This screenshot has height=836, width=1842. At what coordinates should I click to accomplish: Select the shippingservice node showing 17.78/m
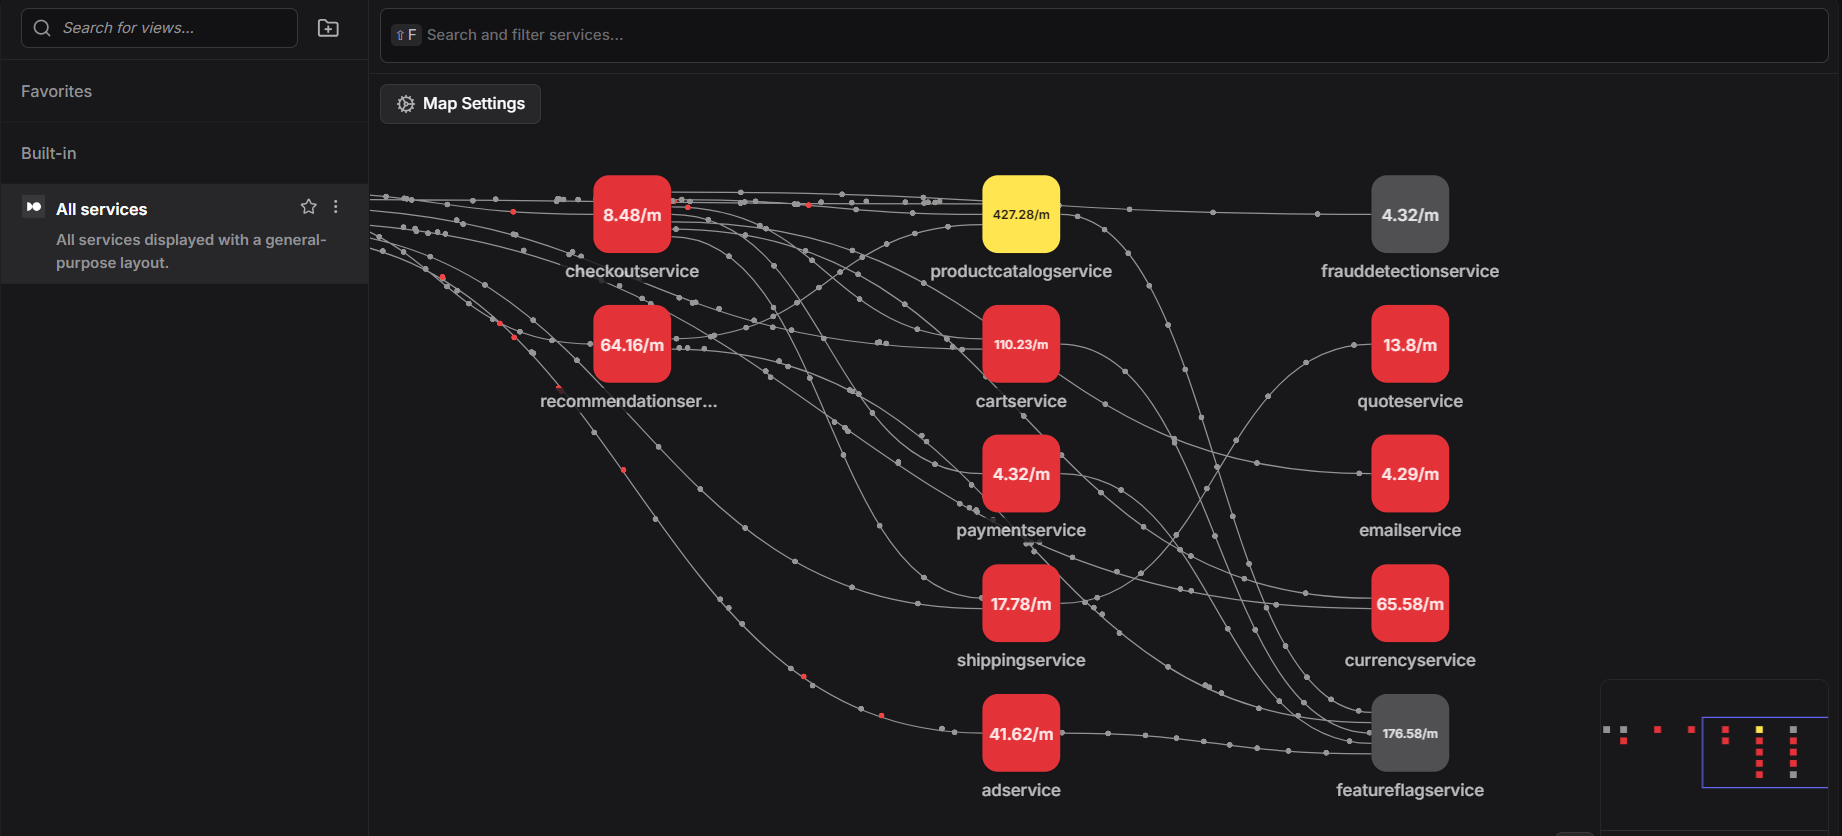pos(1021,603)
